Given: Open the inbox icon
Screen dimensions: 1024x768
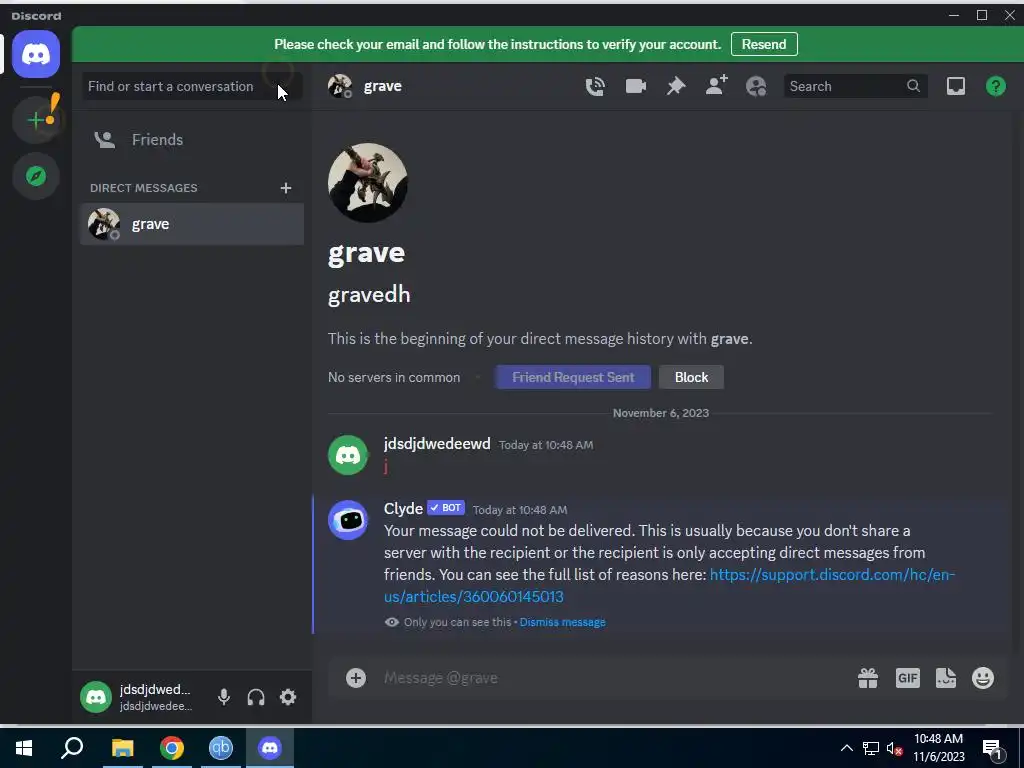Looking at the screenshot, I should [x=955, y=86].
